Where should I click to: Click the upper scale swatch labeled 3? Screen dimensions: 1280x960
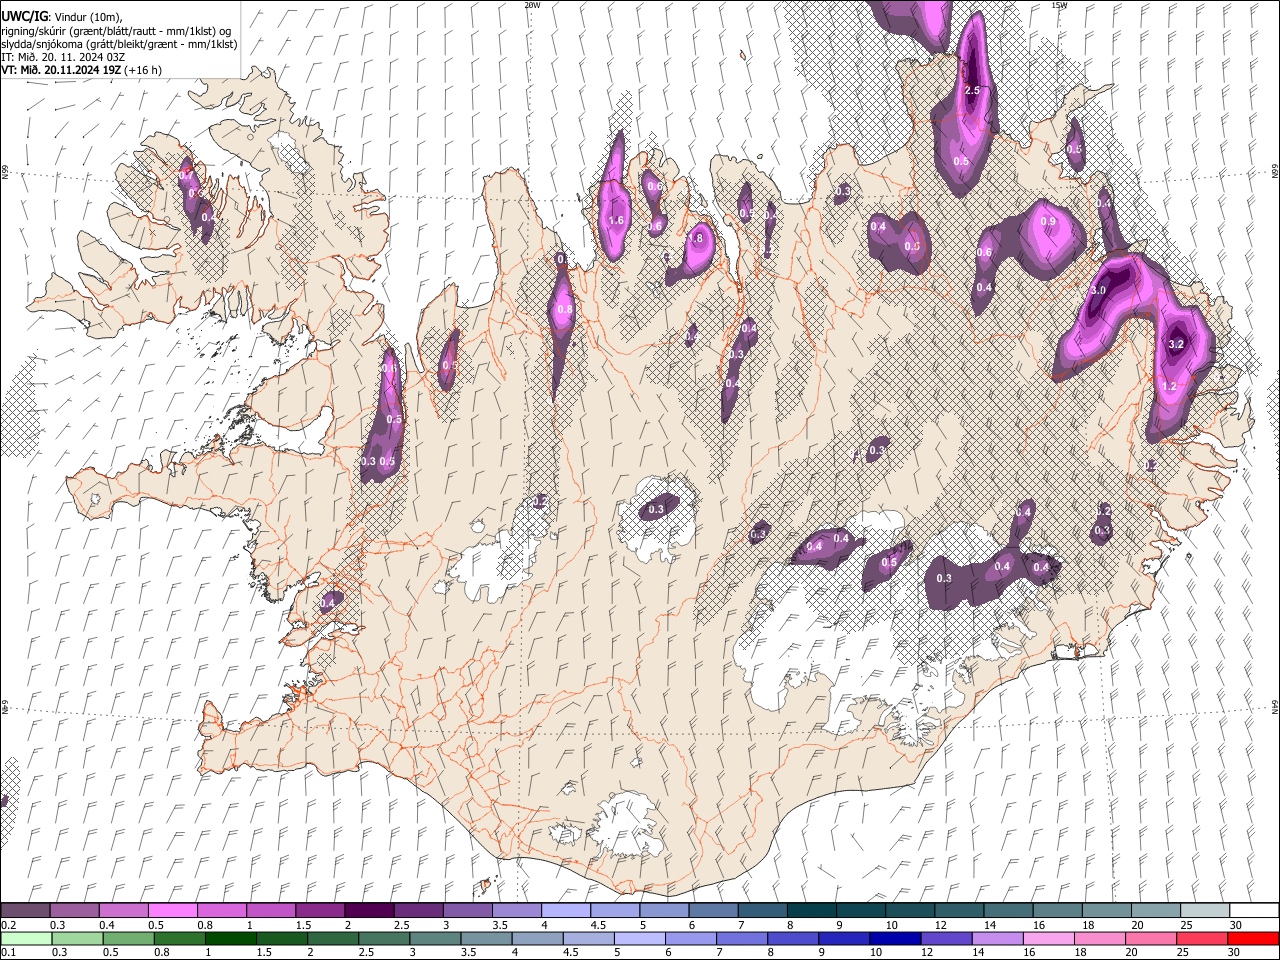[x=468, y=911]
